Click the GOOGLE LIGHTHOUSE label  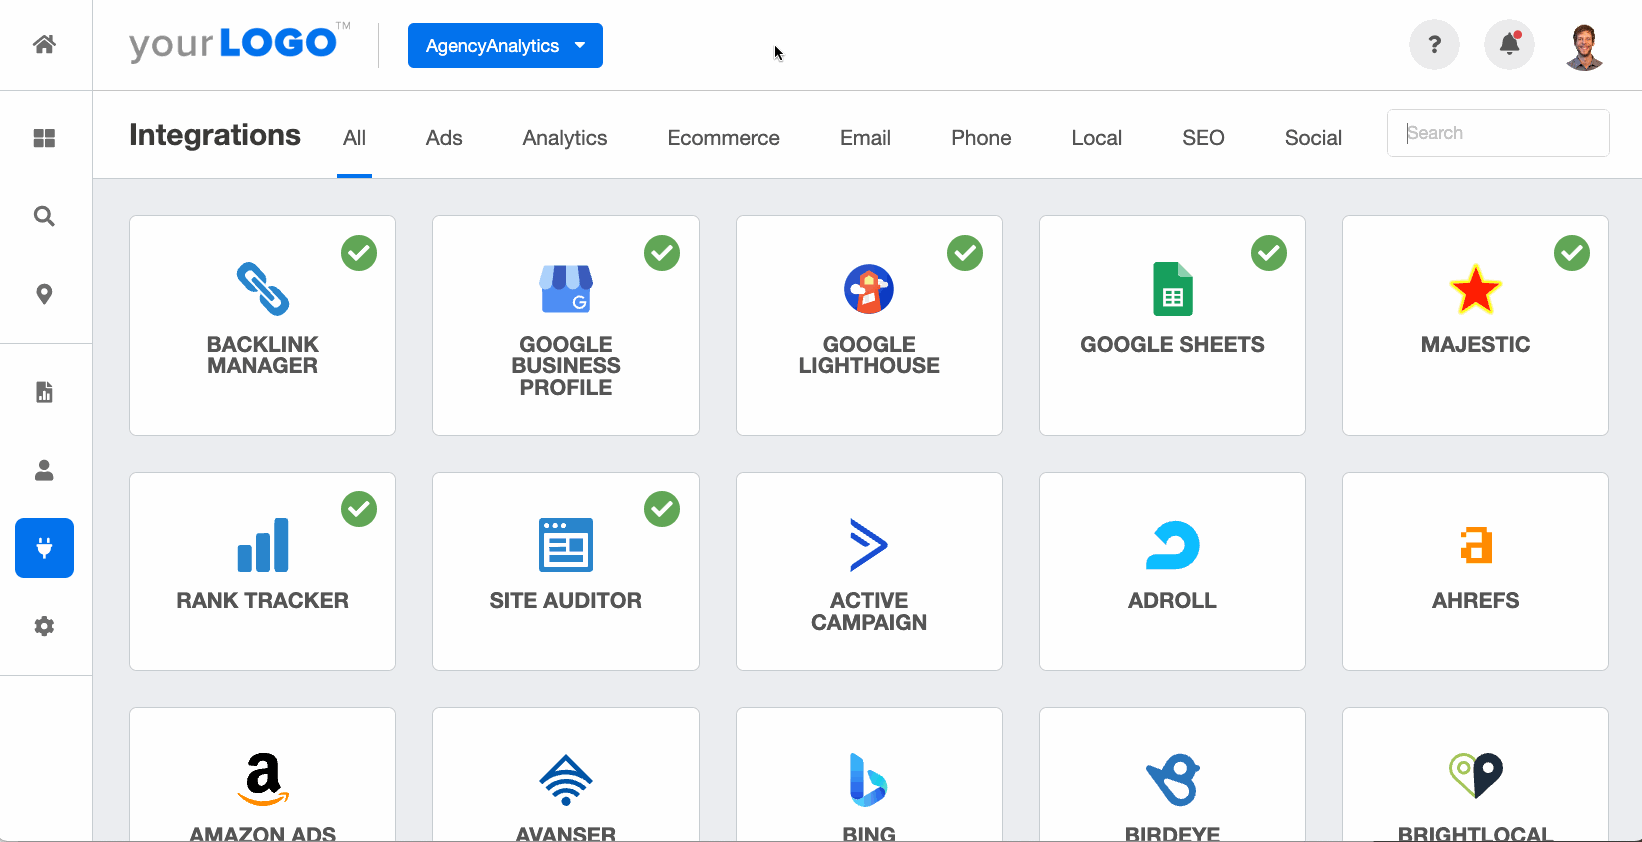869,355
